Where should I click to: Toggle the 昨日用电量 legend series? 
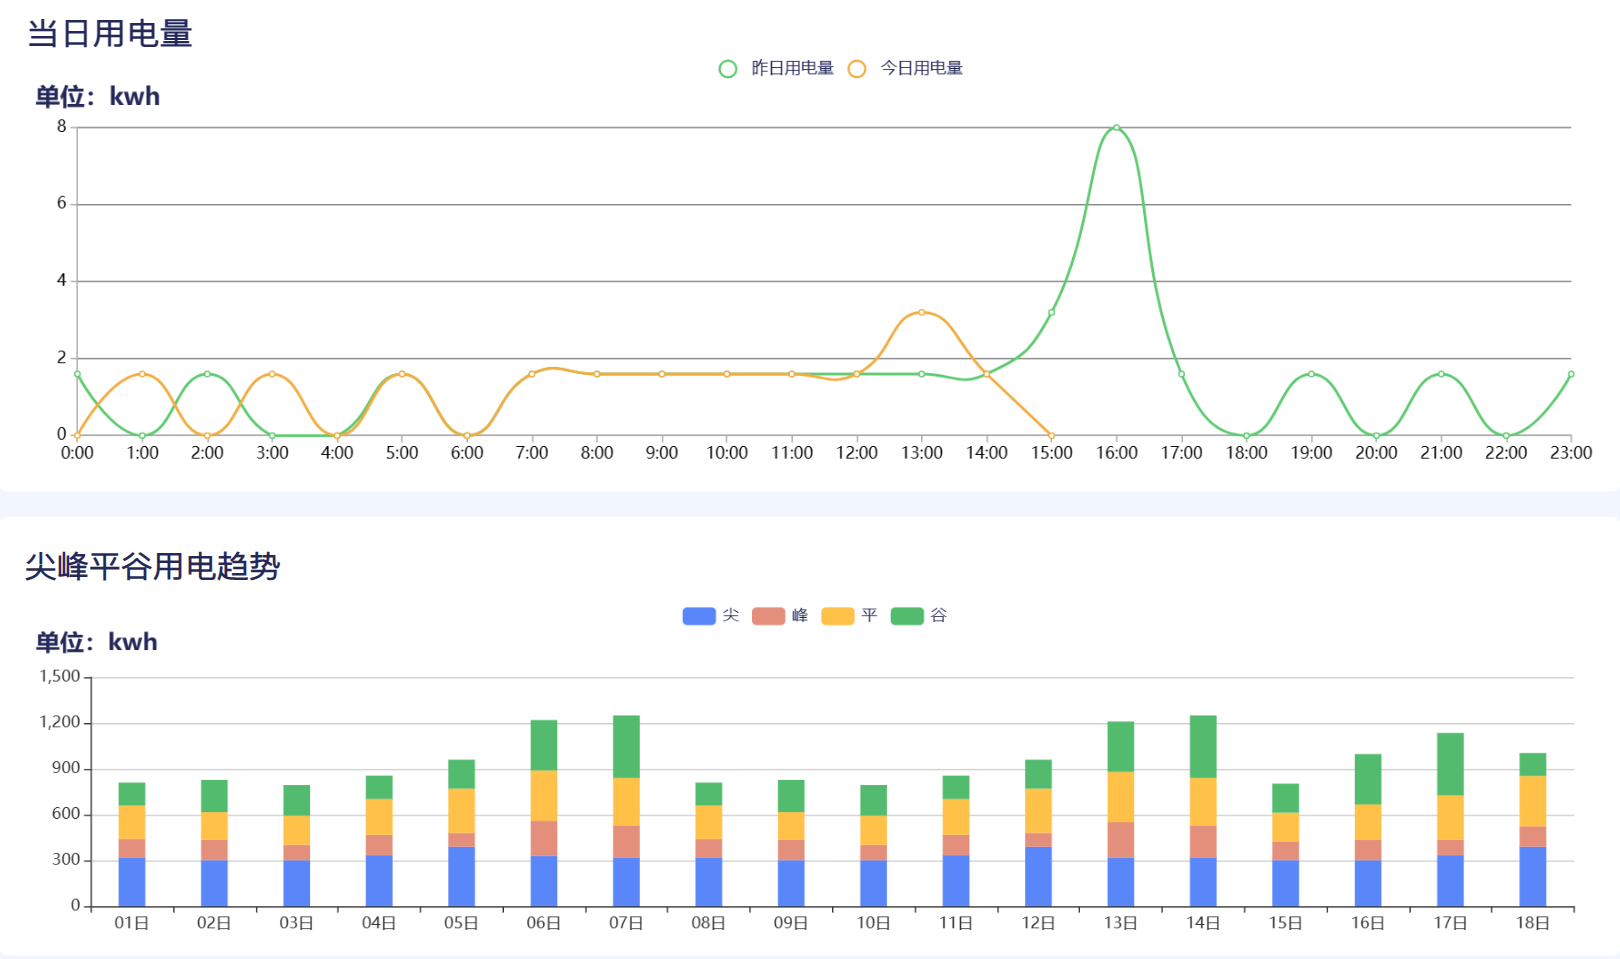pyautogui.click(x=776, y=68)
